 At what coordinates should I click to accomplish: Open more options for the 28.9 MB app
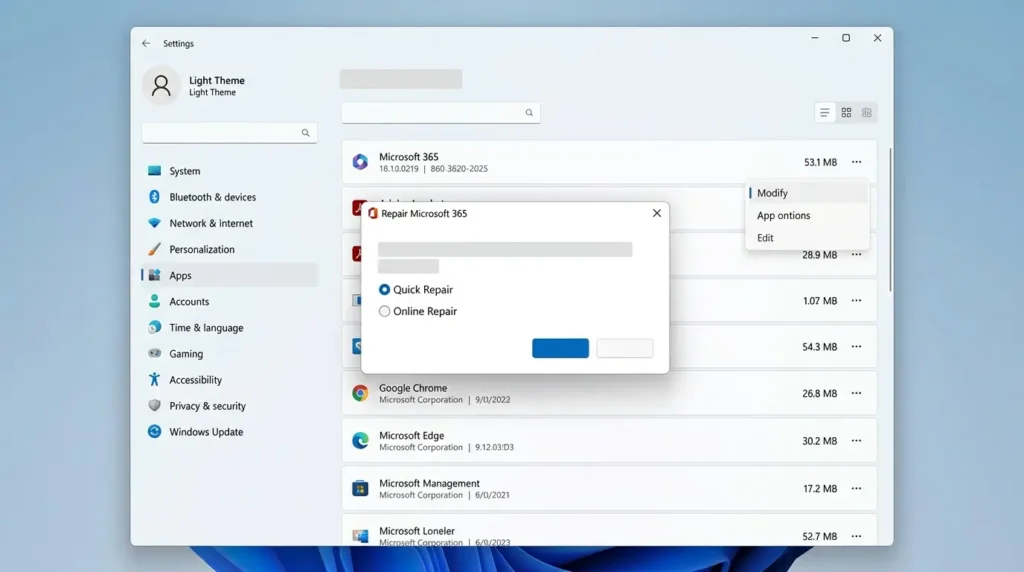pos(856,255)
